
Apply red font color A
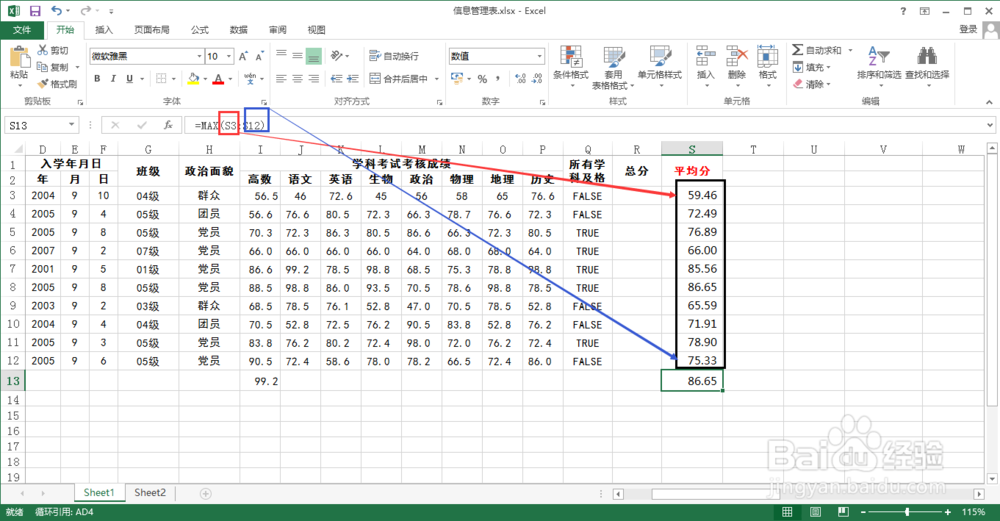[x=218, y=78]
